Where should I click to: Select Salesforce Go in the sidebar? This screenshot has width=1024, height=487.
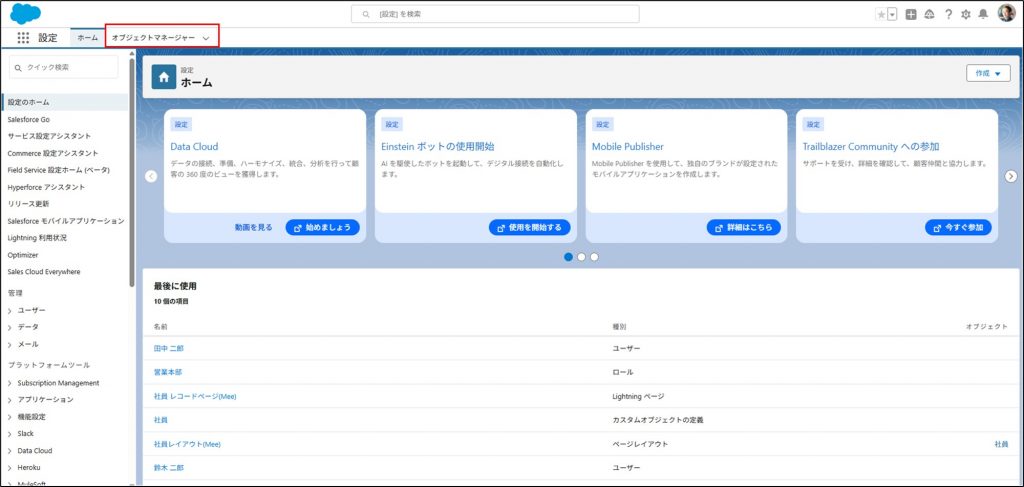coord(28,119)
